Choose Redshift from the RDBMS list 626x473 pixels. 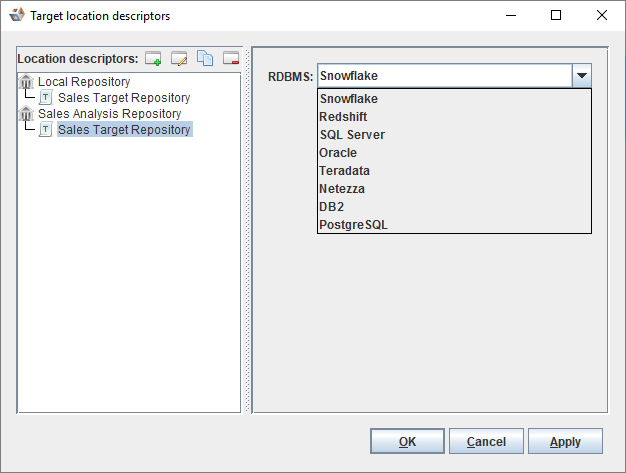[454, 117]
